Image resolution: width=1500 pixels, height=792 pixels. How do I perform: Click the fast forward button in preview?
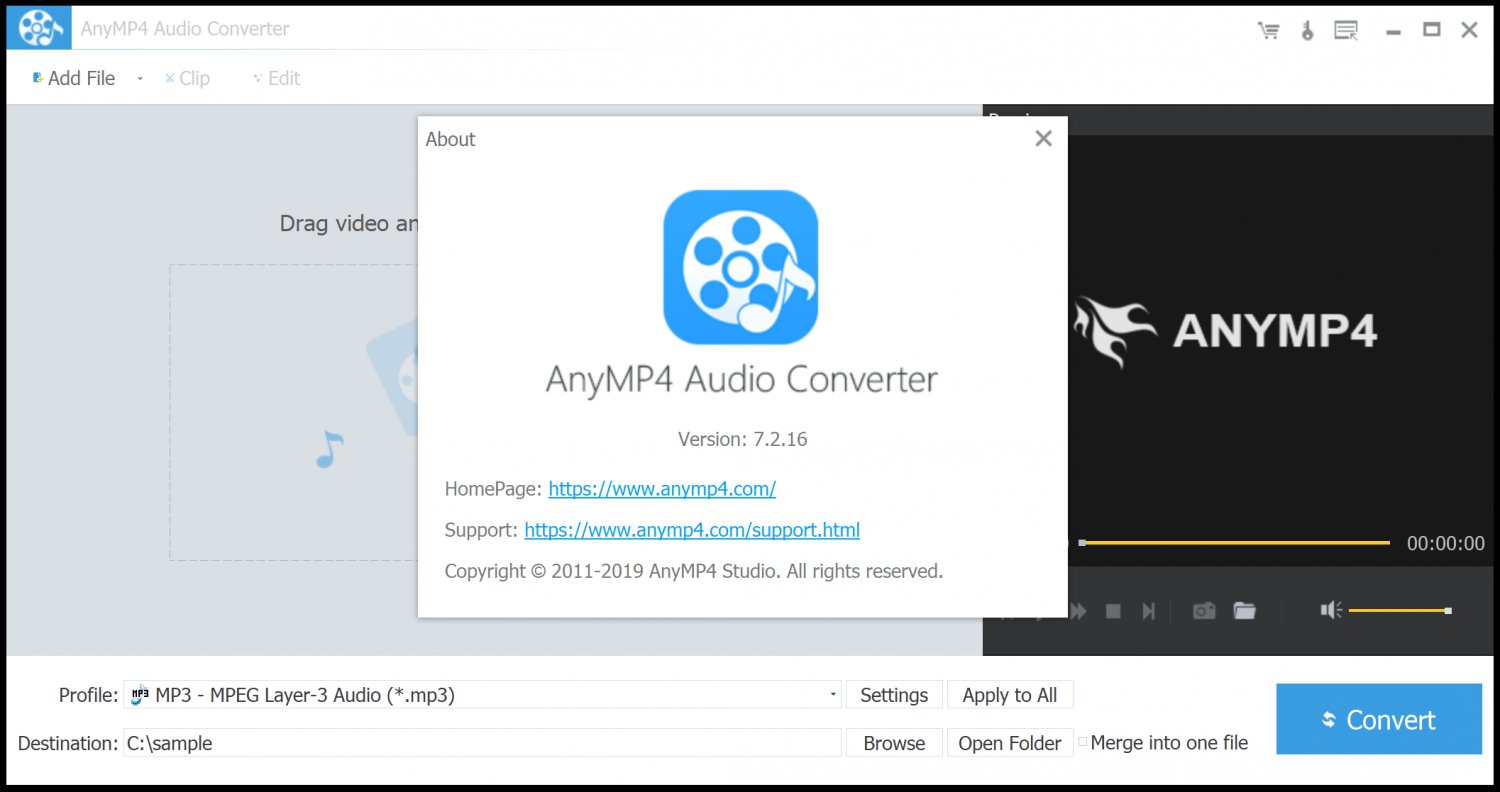(x=1078, y=611)
